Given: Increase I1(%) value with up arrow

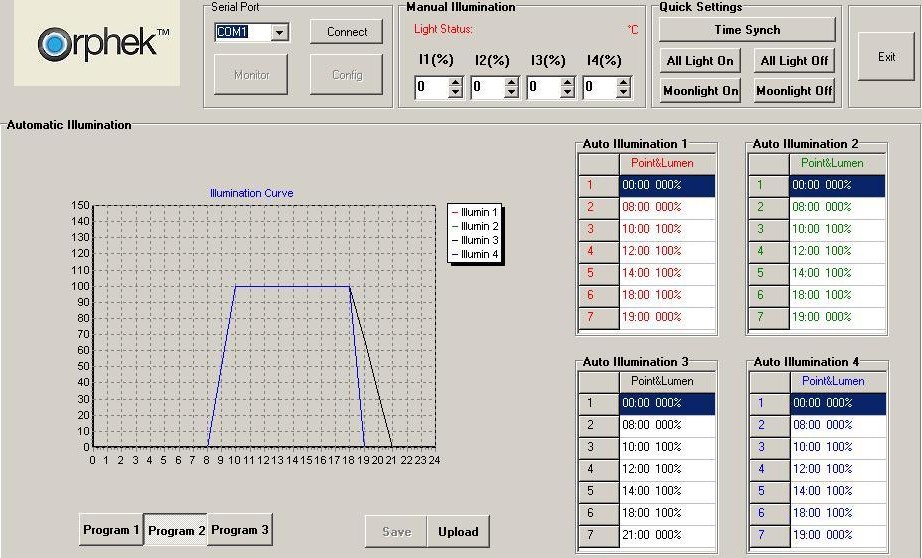Looking at the screenshot, I should tap(456, 82).
